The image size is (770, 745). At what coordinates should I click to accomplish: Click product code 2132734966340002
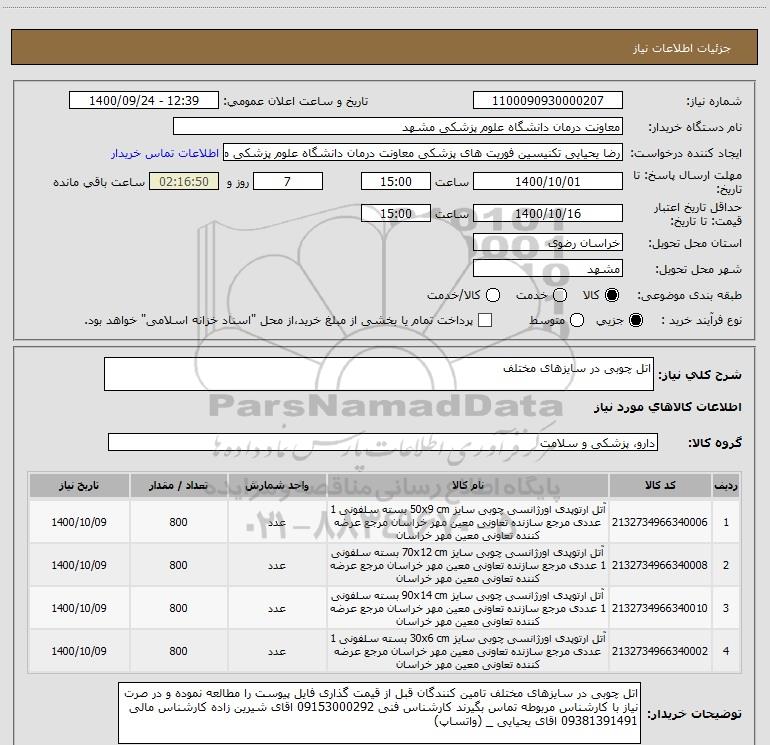tap(660, 651)
